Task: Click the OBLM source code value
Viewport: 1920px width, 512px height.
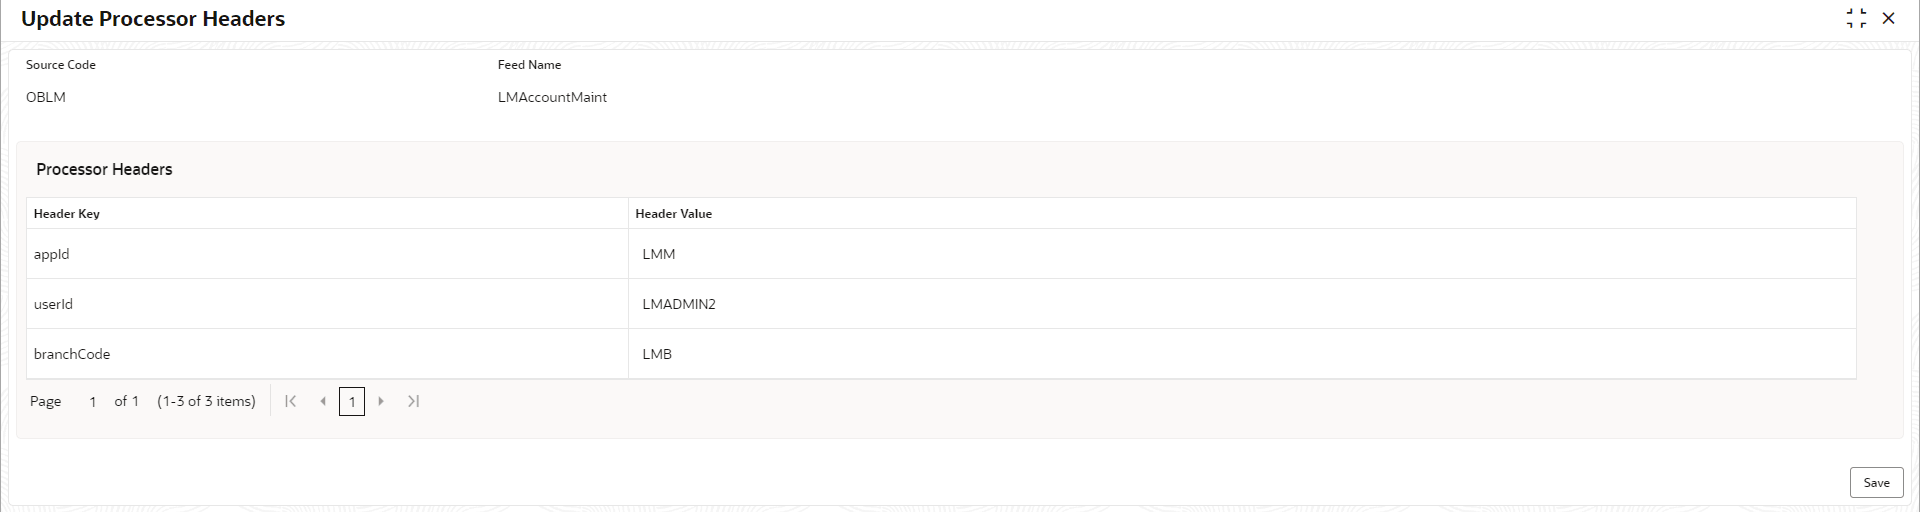Action: coord(46,97)
